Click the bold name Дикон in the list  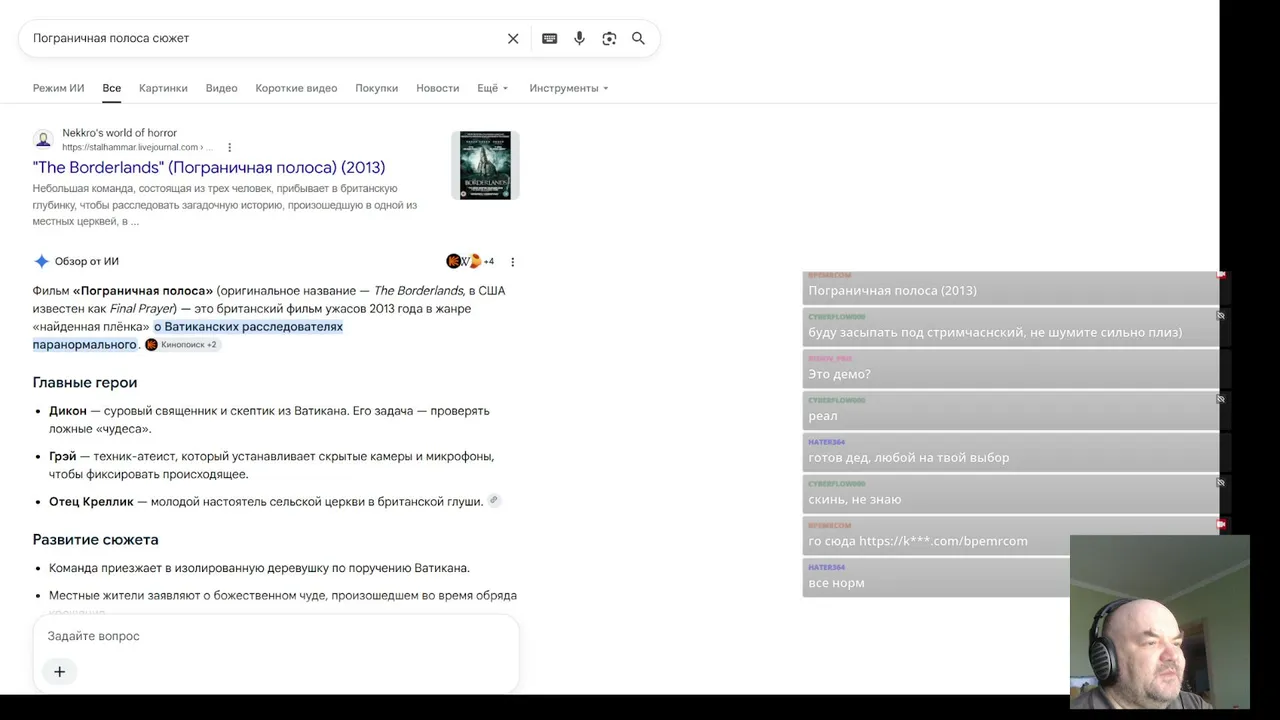[x=68, y=411]
